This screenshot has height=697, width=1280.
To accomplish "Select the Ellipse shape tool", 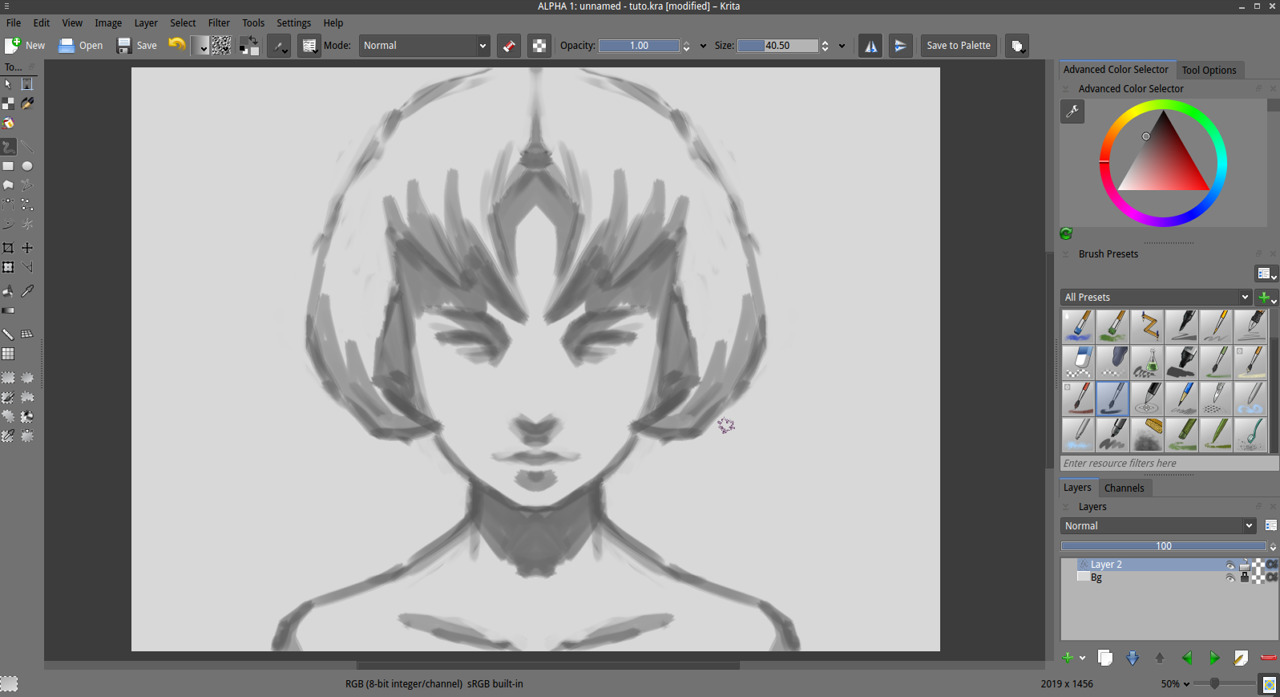I will pos(27,166).
